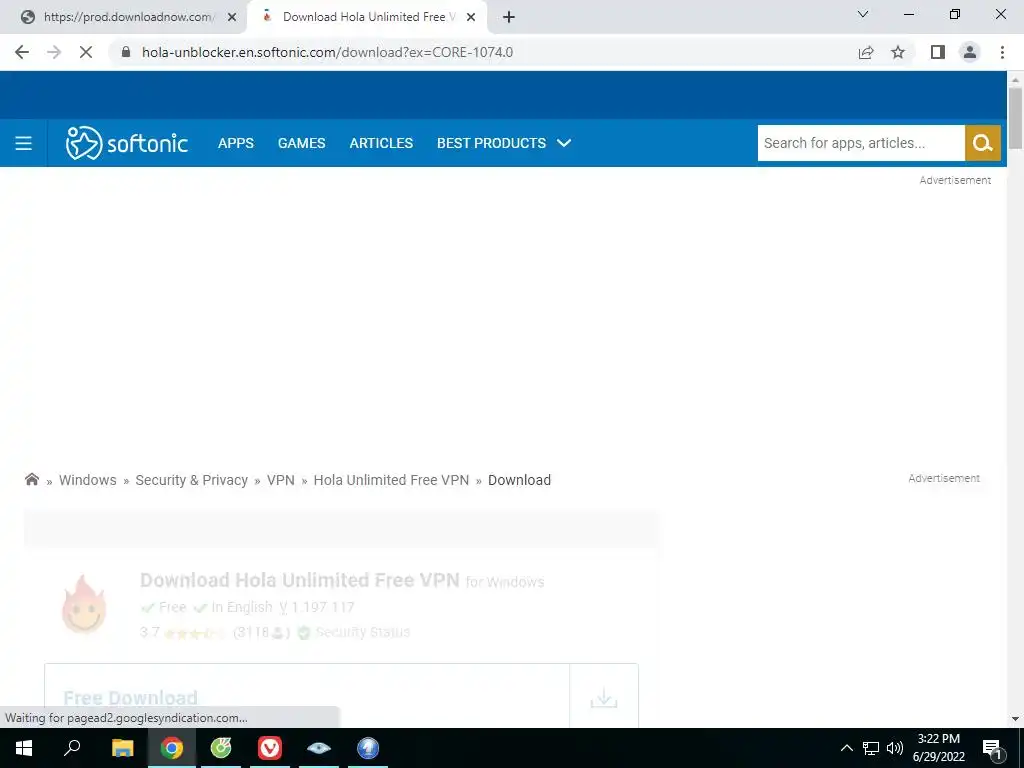Open notification center icon
This screenshot has height=768, width=1024.
click(x=992, y=748)
